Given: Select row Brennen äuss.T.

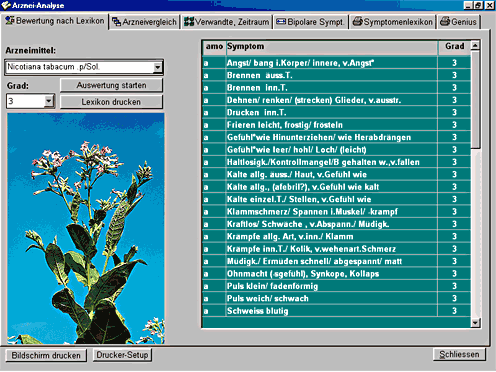Looking at the screenshot, I should (x=337, y=75).
